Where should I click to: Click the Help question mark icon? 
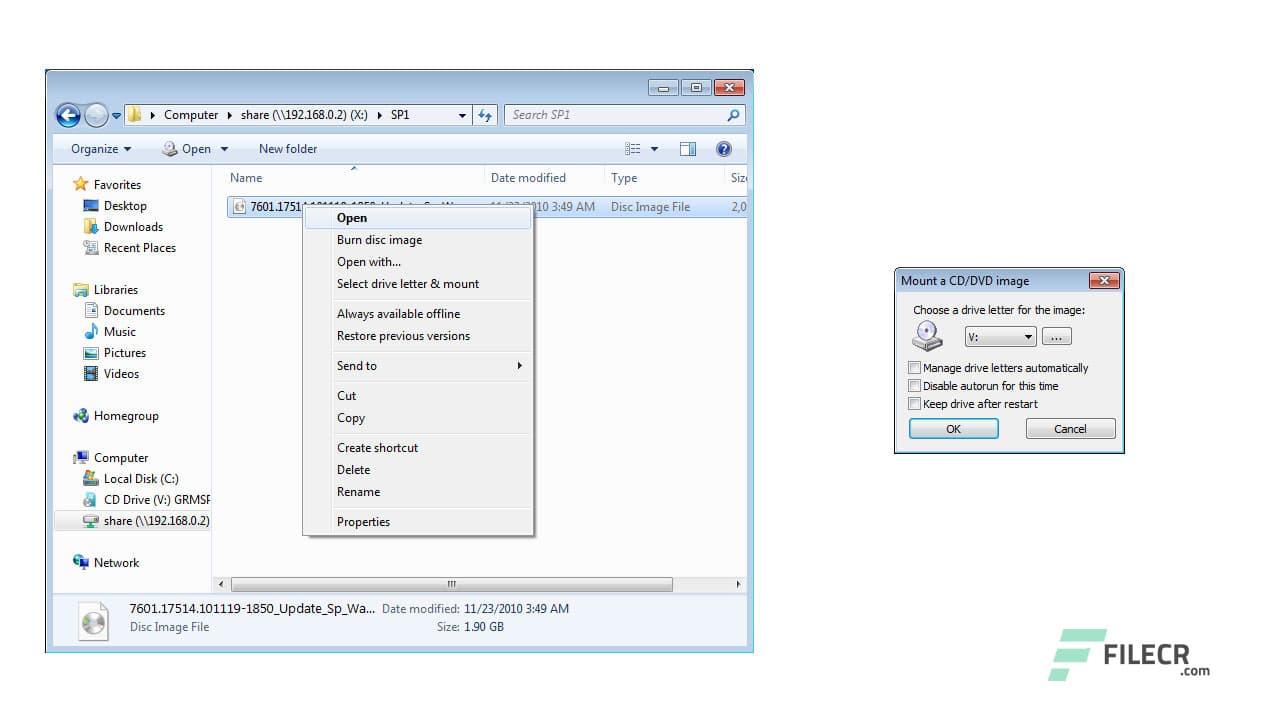(x=722, y=148)
